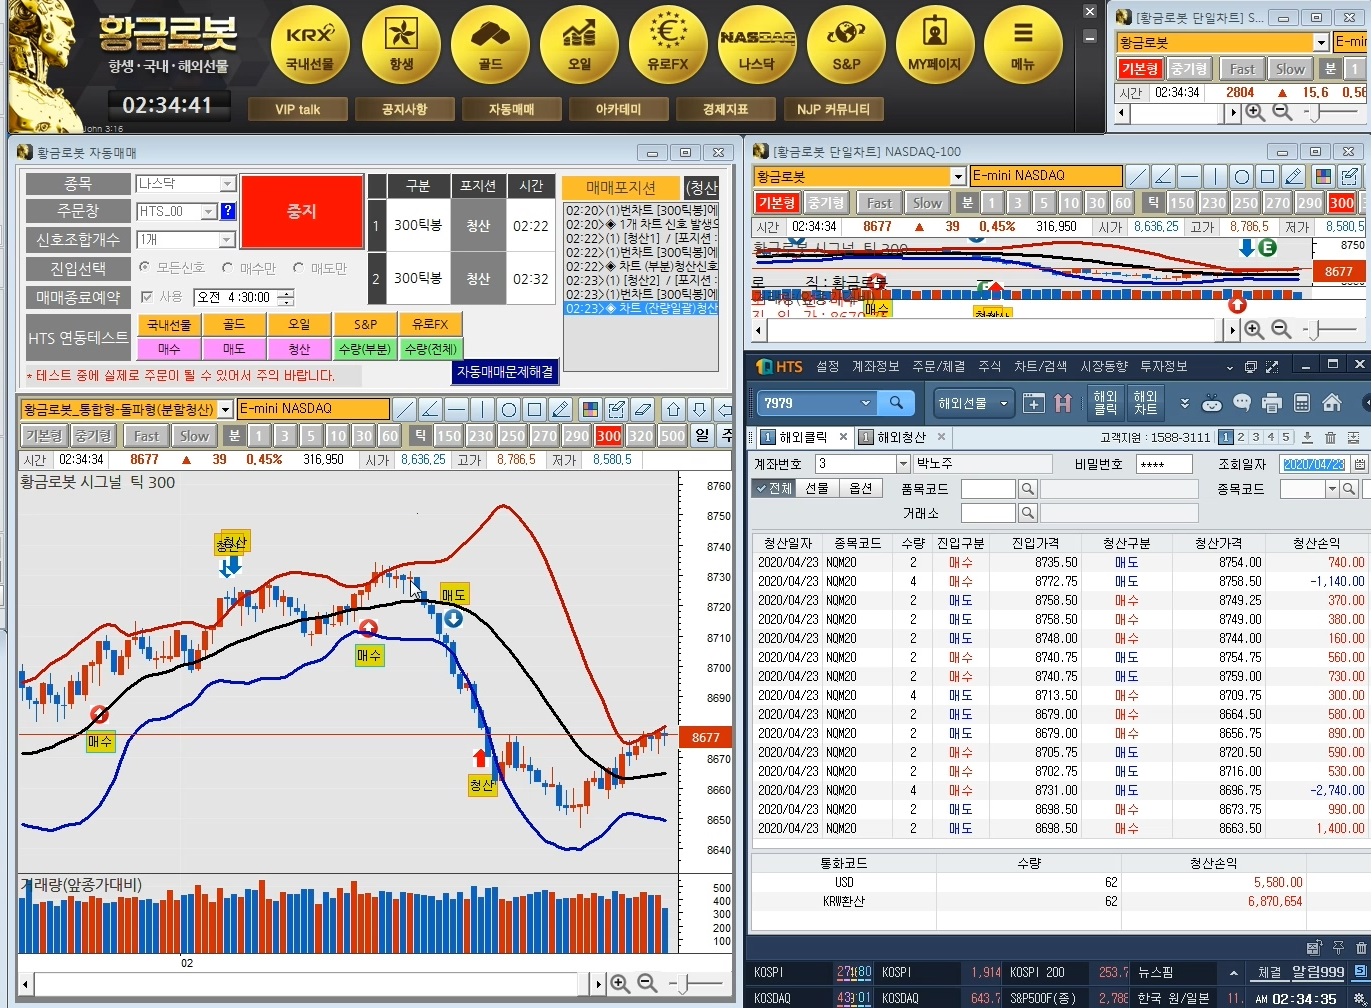Toggle the 선물 filter in HTS
Image resolution: width=1372 pixels, height=1008 pixels.
[817, 488]
